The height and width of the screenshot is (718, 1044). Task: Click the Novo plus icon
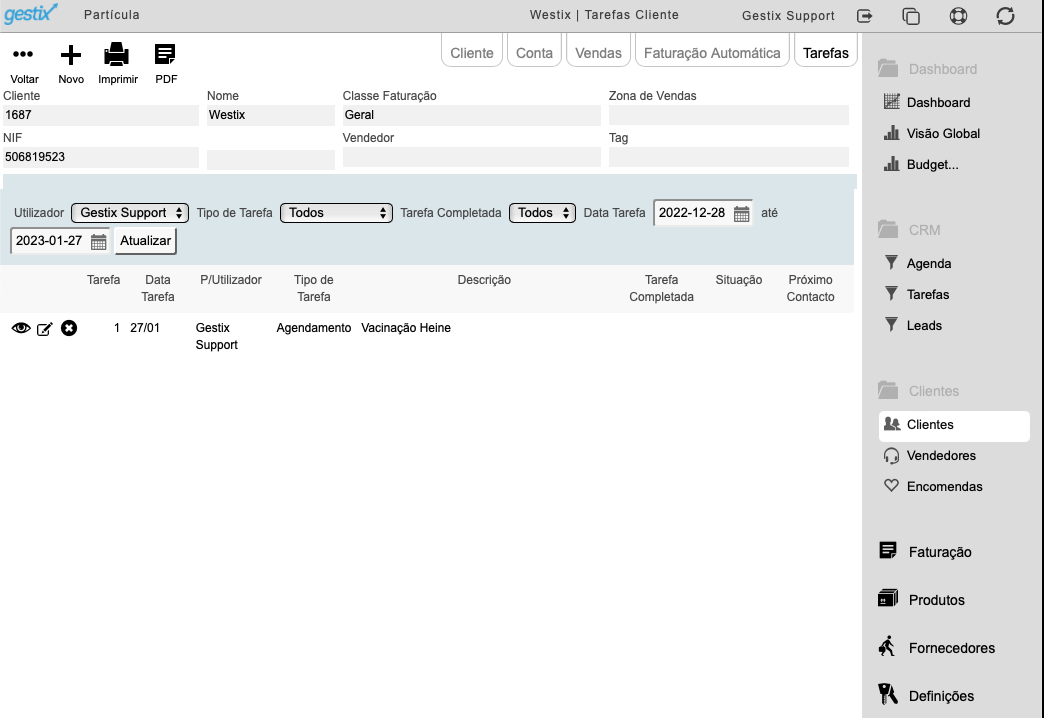tap(71, 55)
